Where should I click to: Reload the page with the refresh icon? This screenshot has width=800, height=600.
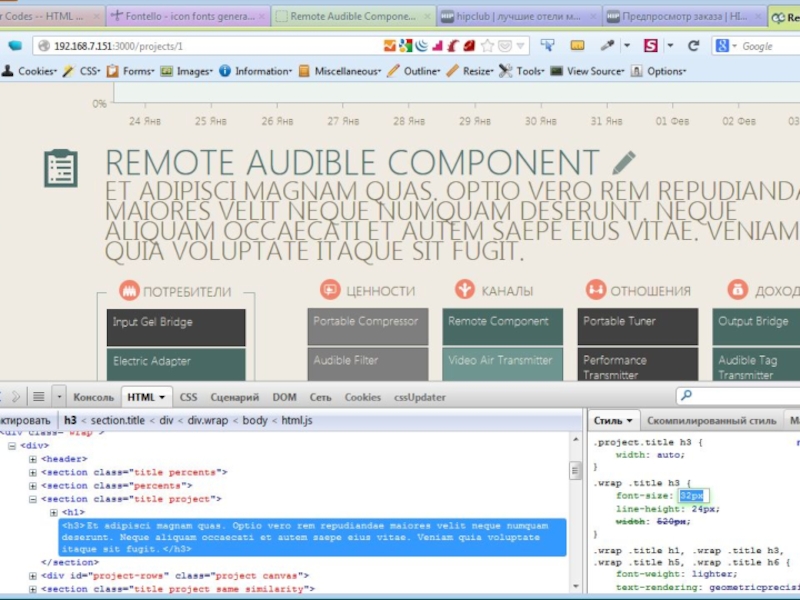pos(693,46)
